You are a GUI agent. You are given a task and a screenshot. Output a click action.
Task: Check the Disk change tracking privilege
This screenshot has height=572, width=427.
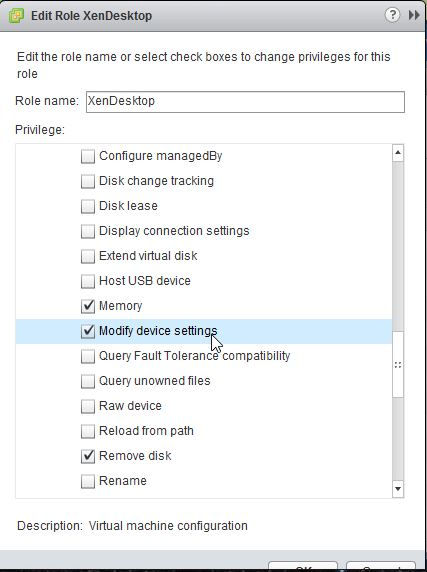pos(88,181)
